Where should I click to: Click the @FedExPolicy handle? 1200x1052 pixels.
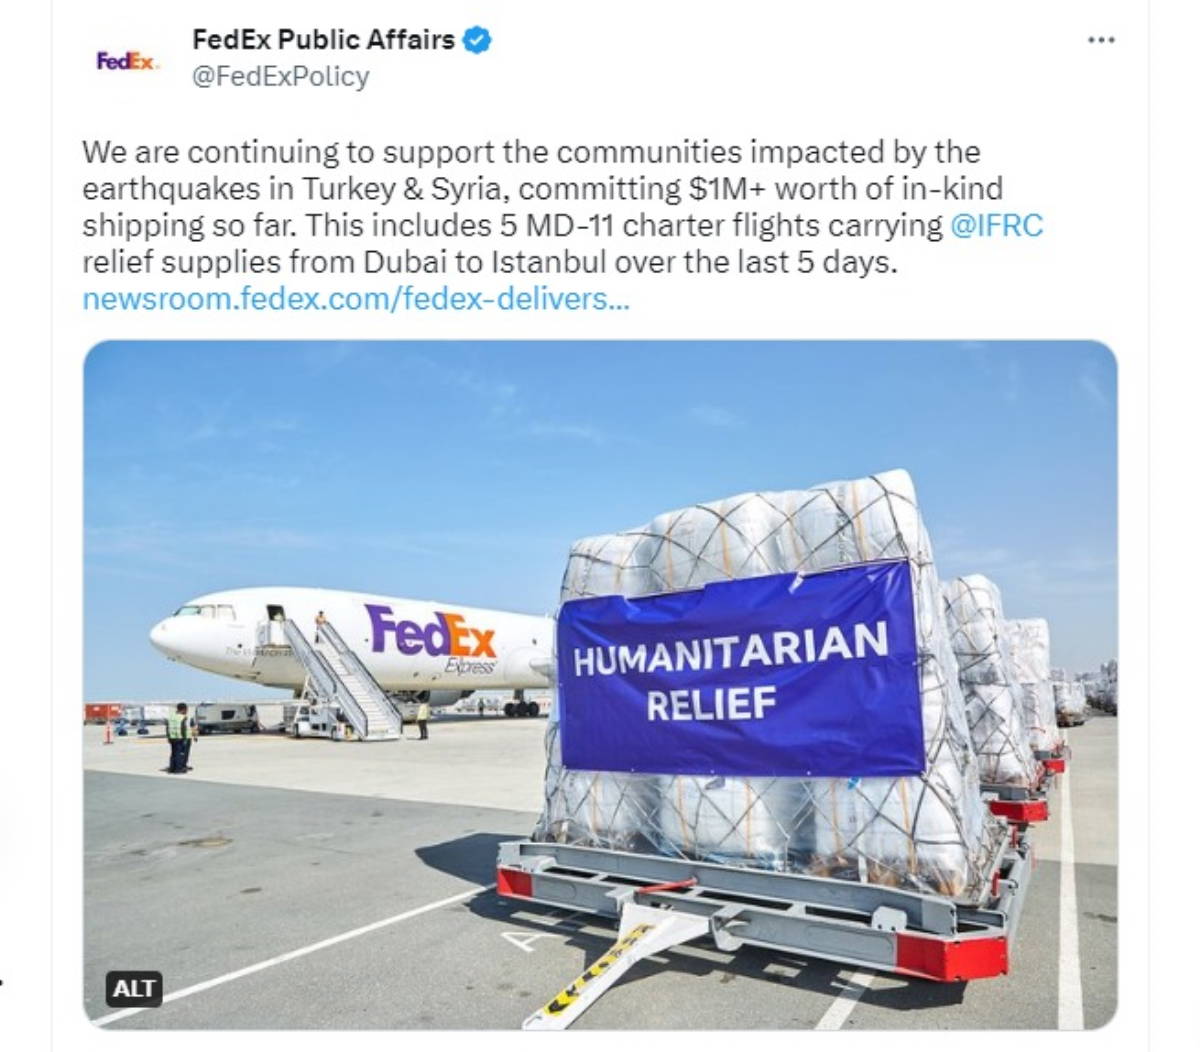280,77
